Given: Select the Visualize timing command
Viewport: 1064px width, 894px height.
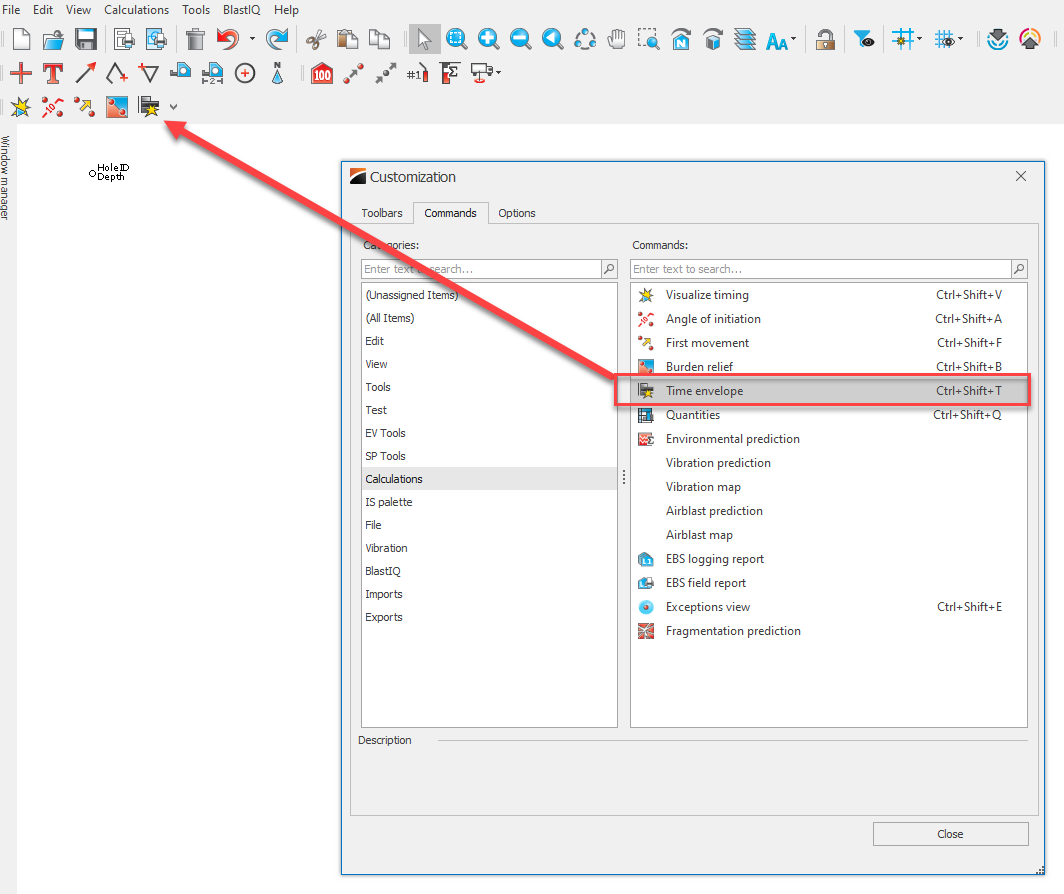Looking at the screenshot, I should (829, 295).
